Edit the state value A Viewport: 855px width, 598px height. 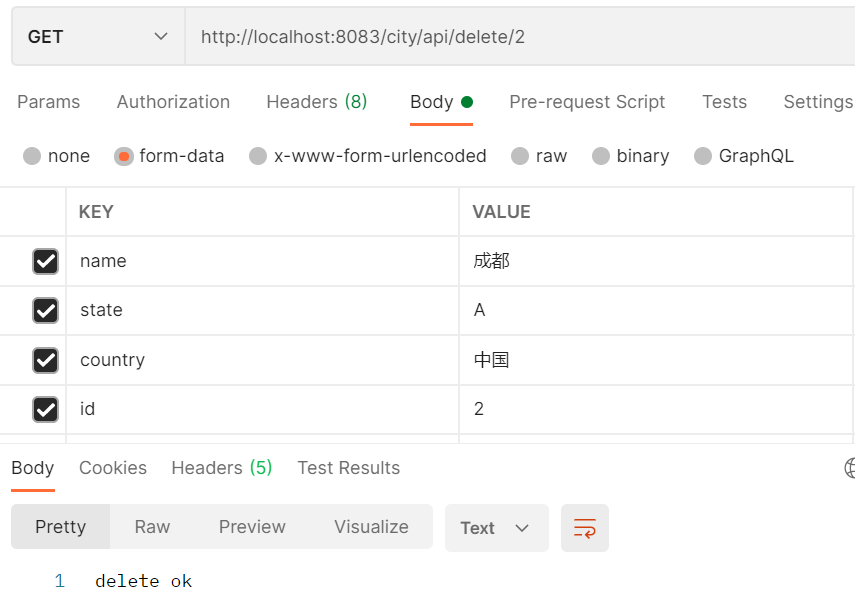(x=656, y=310)
